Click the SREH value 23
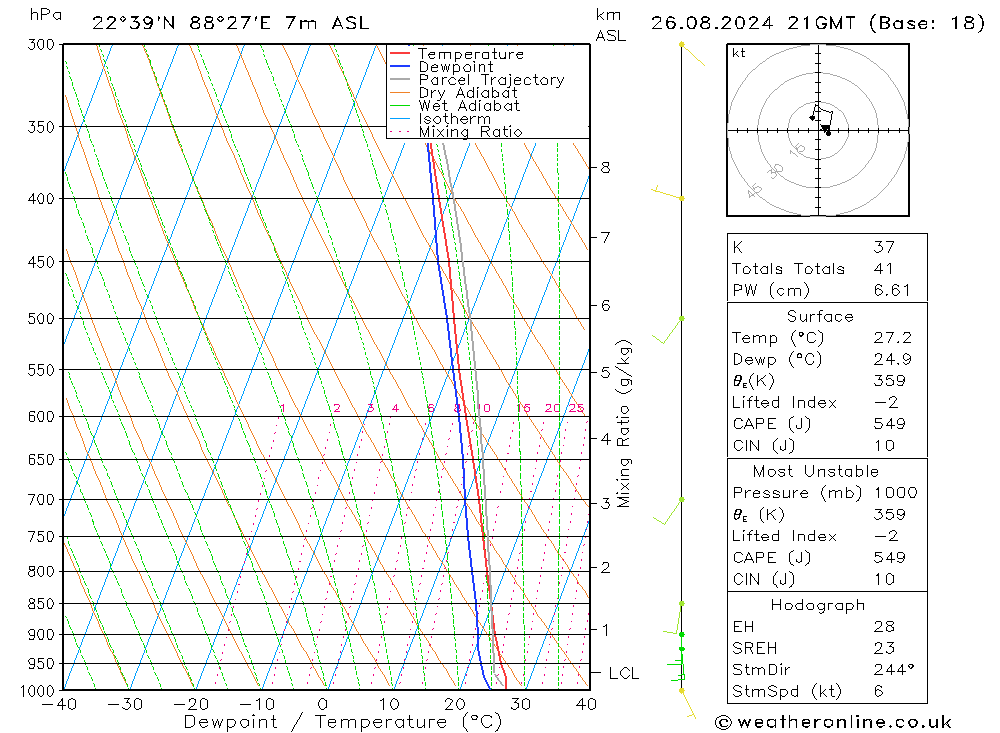1000x733 pixels. point(885,648)
